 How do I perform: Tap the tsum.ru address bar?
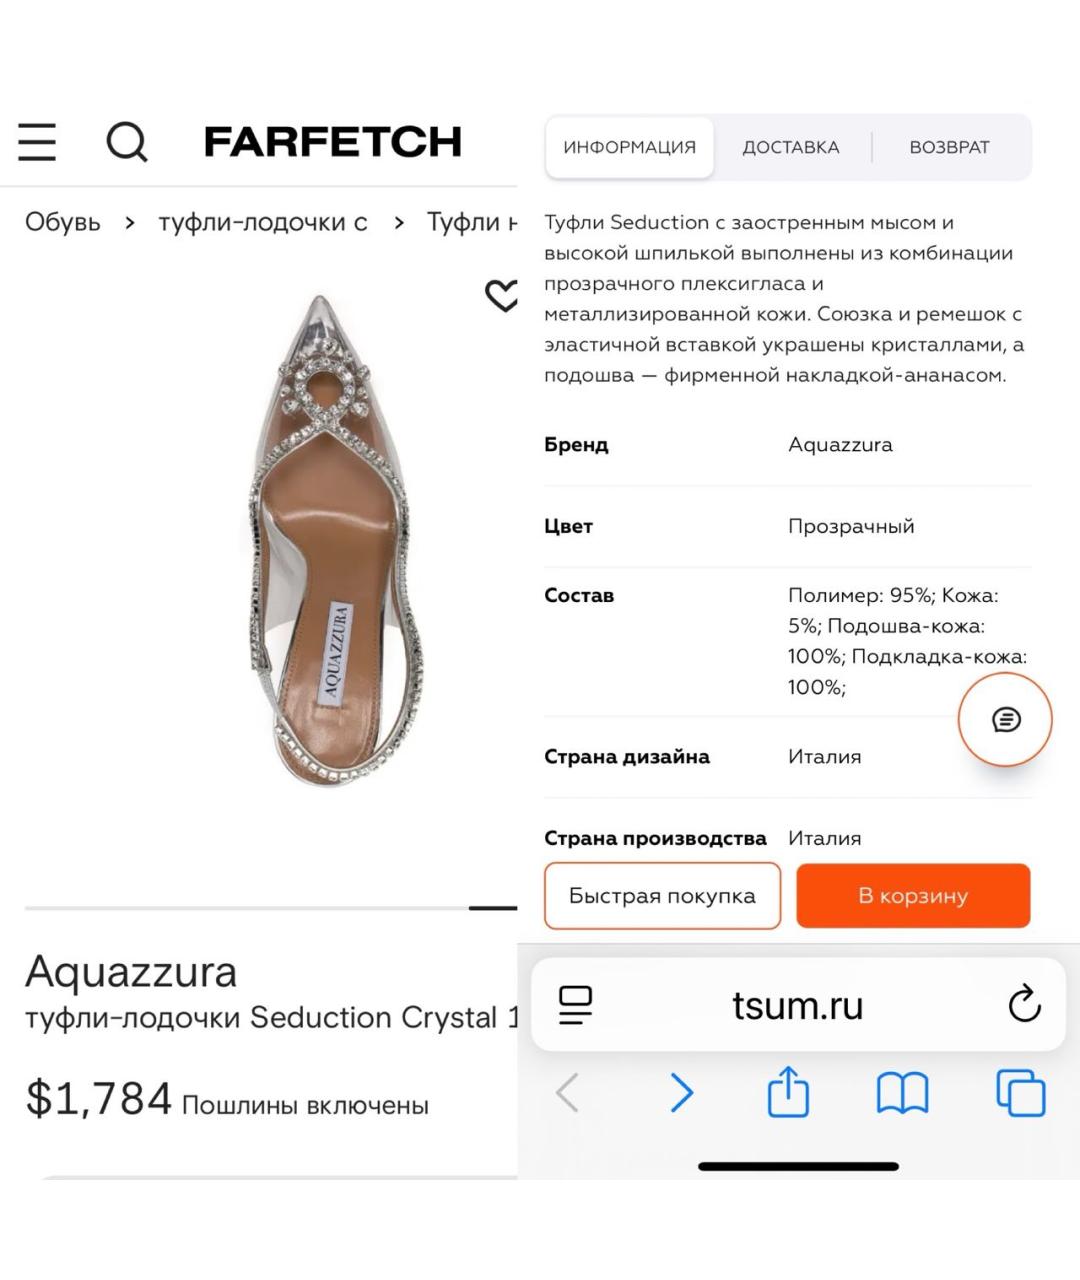(x=798, y=1005)
